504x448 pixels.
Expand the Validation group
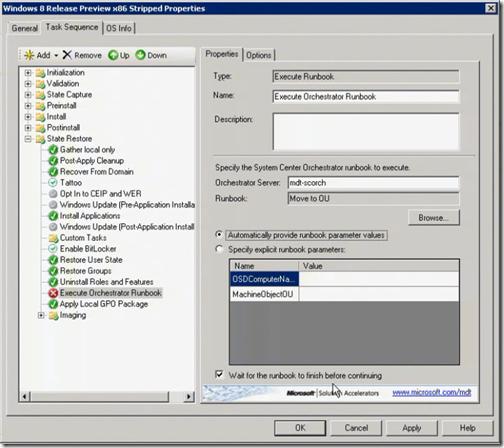click(28, 84)
